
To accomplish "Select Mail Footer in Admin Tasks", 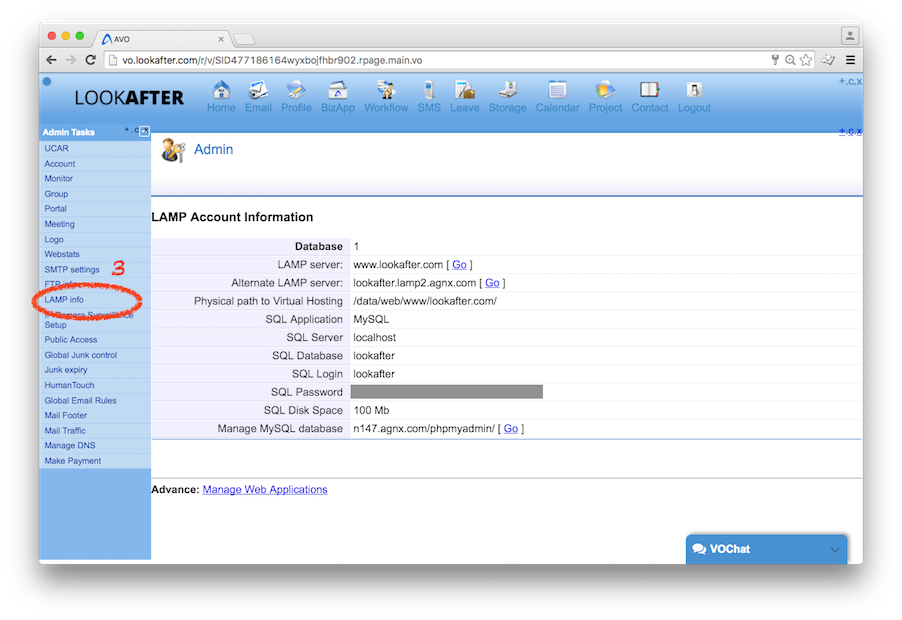I will pos(66,415).
